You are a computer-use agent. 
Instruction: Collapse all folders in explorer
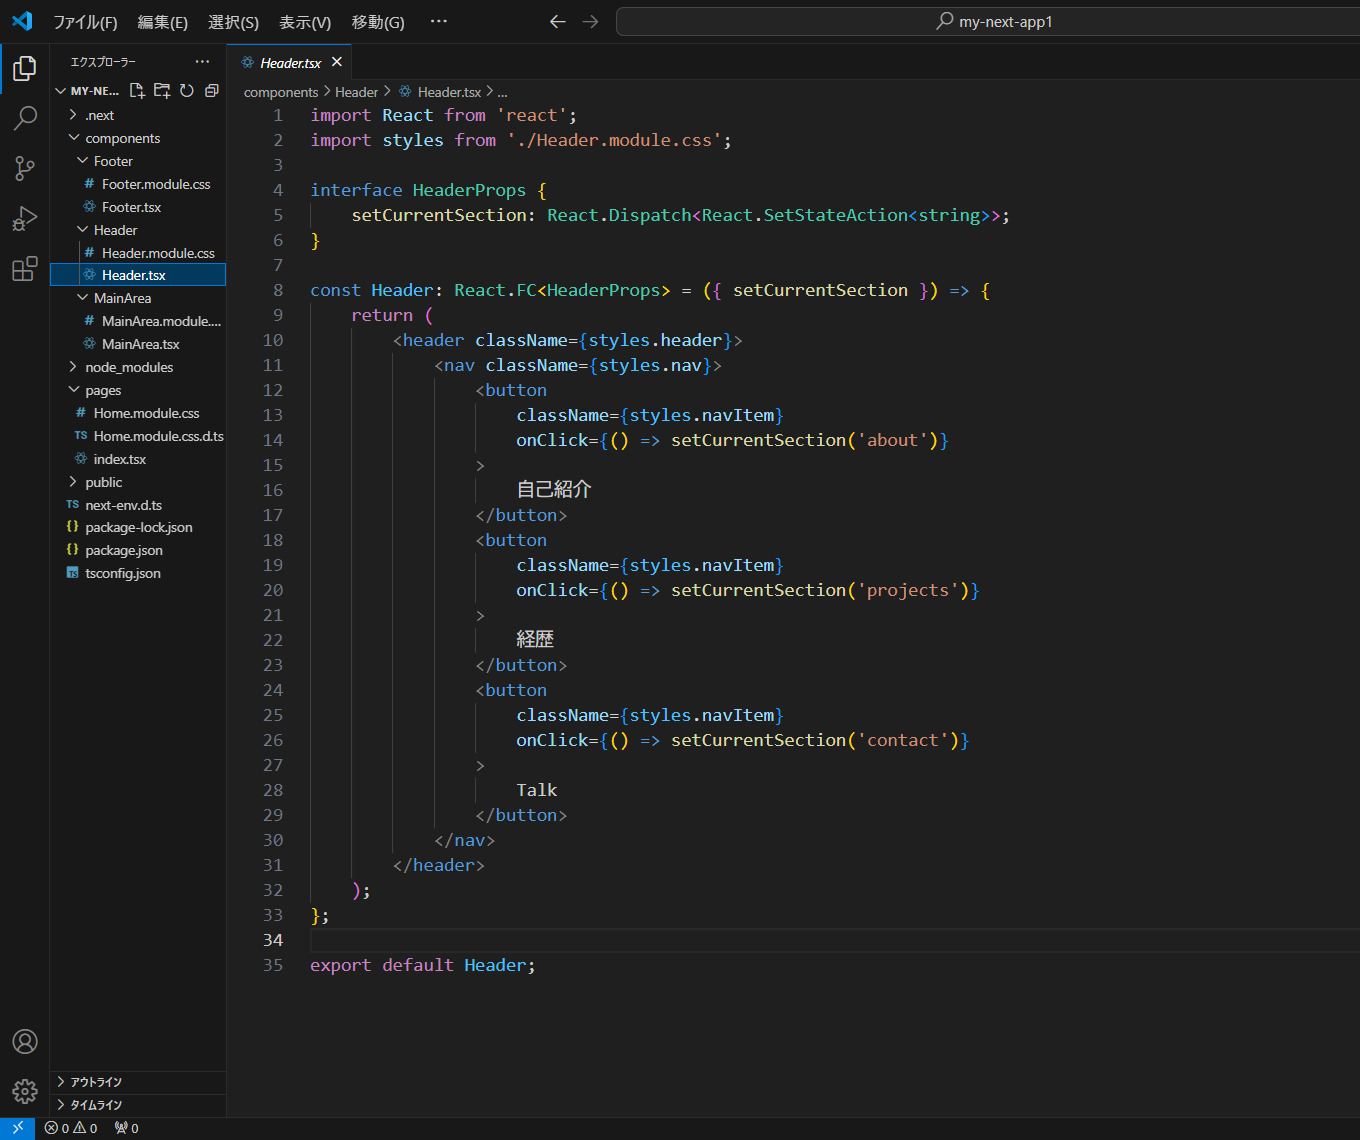[x=211, y=91]
